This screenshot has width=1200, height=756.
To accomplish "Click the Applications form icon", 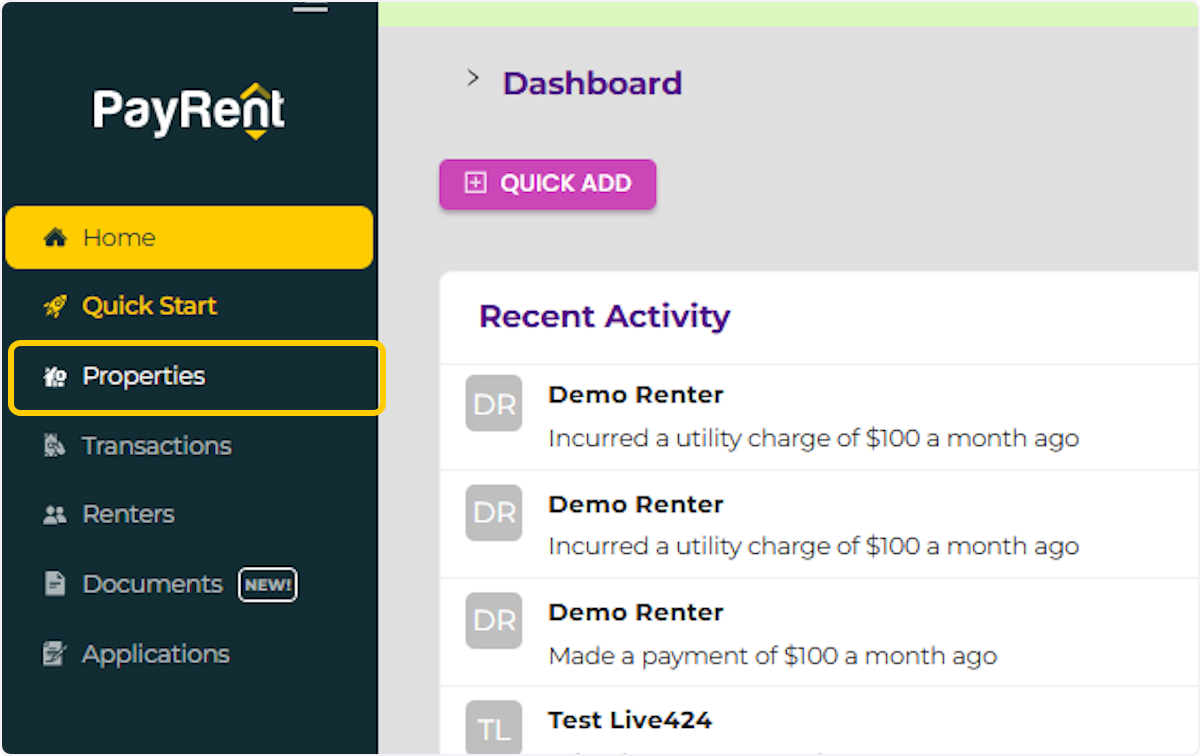I will tap(55, 655).
